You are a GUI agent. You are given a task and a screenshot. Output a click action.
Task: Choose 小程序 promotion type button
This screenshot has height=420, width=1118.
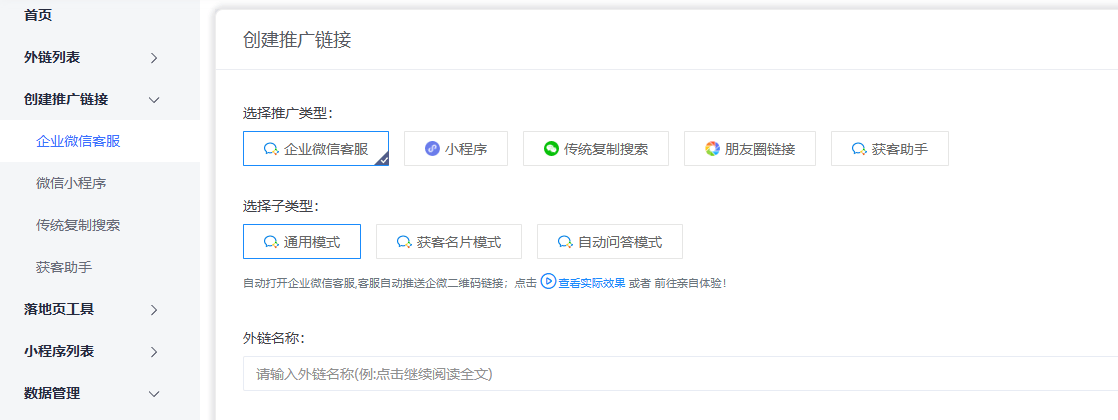click(456, 148)
